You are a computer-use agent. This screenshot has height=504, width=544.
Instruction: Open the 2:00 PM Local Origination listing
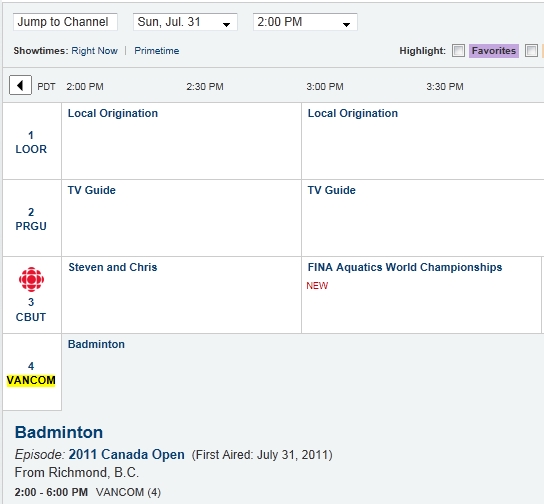[113, 113]
